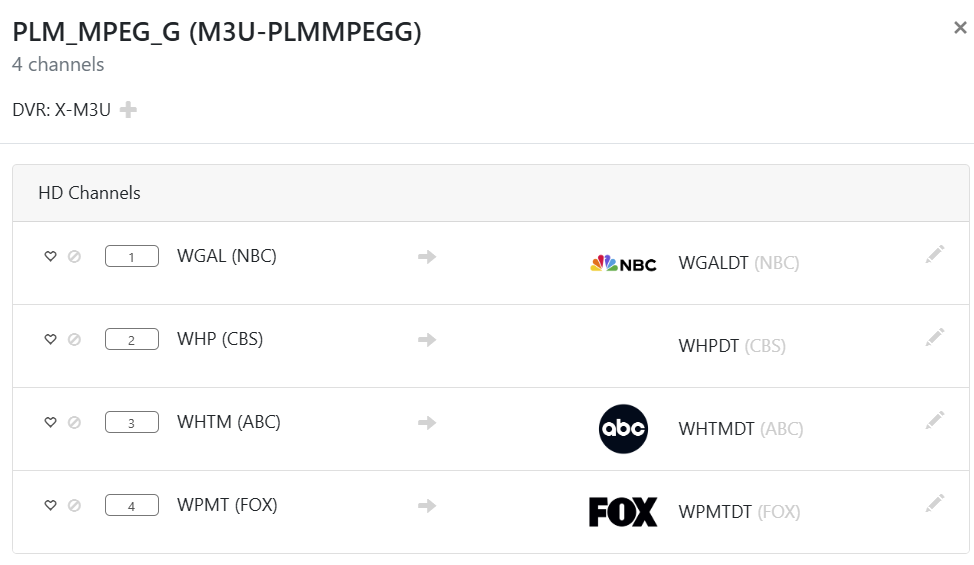The image size is (974, 565).
Task: Toggle favorite heart for WHP (CBS)
Action: click(50, 339)
